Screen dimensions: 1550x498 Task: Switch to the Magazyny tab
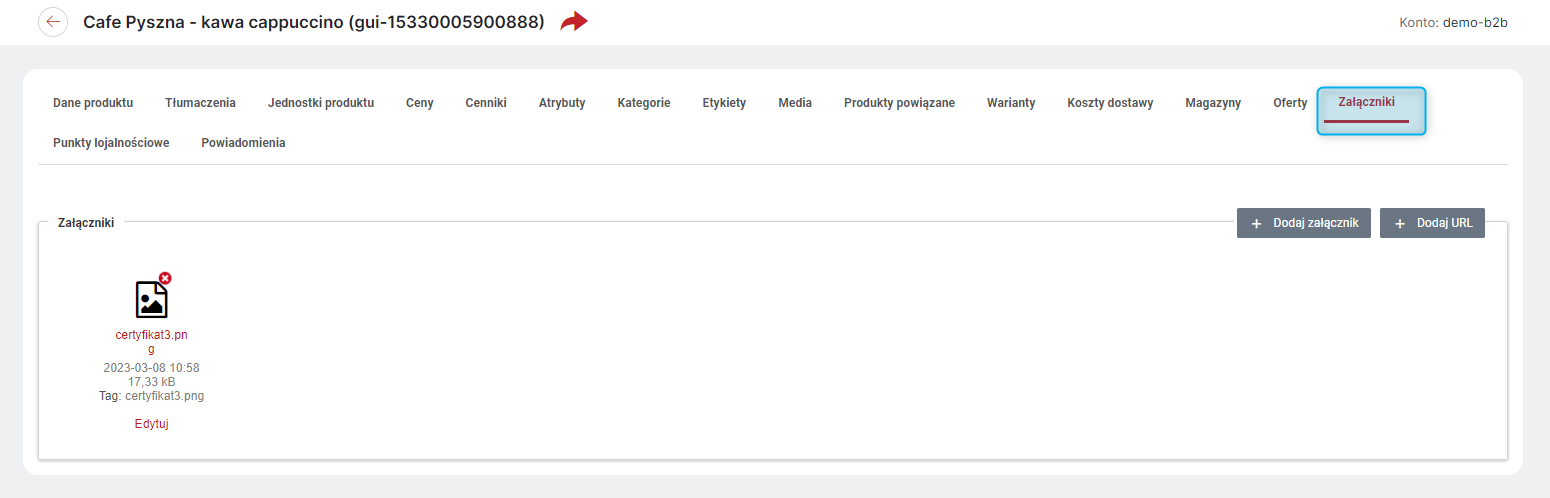coord(1213,103)
